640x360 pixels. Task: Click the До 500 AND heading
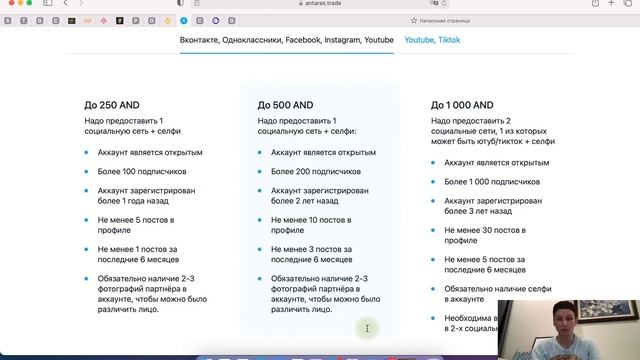coord(285,105)
